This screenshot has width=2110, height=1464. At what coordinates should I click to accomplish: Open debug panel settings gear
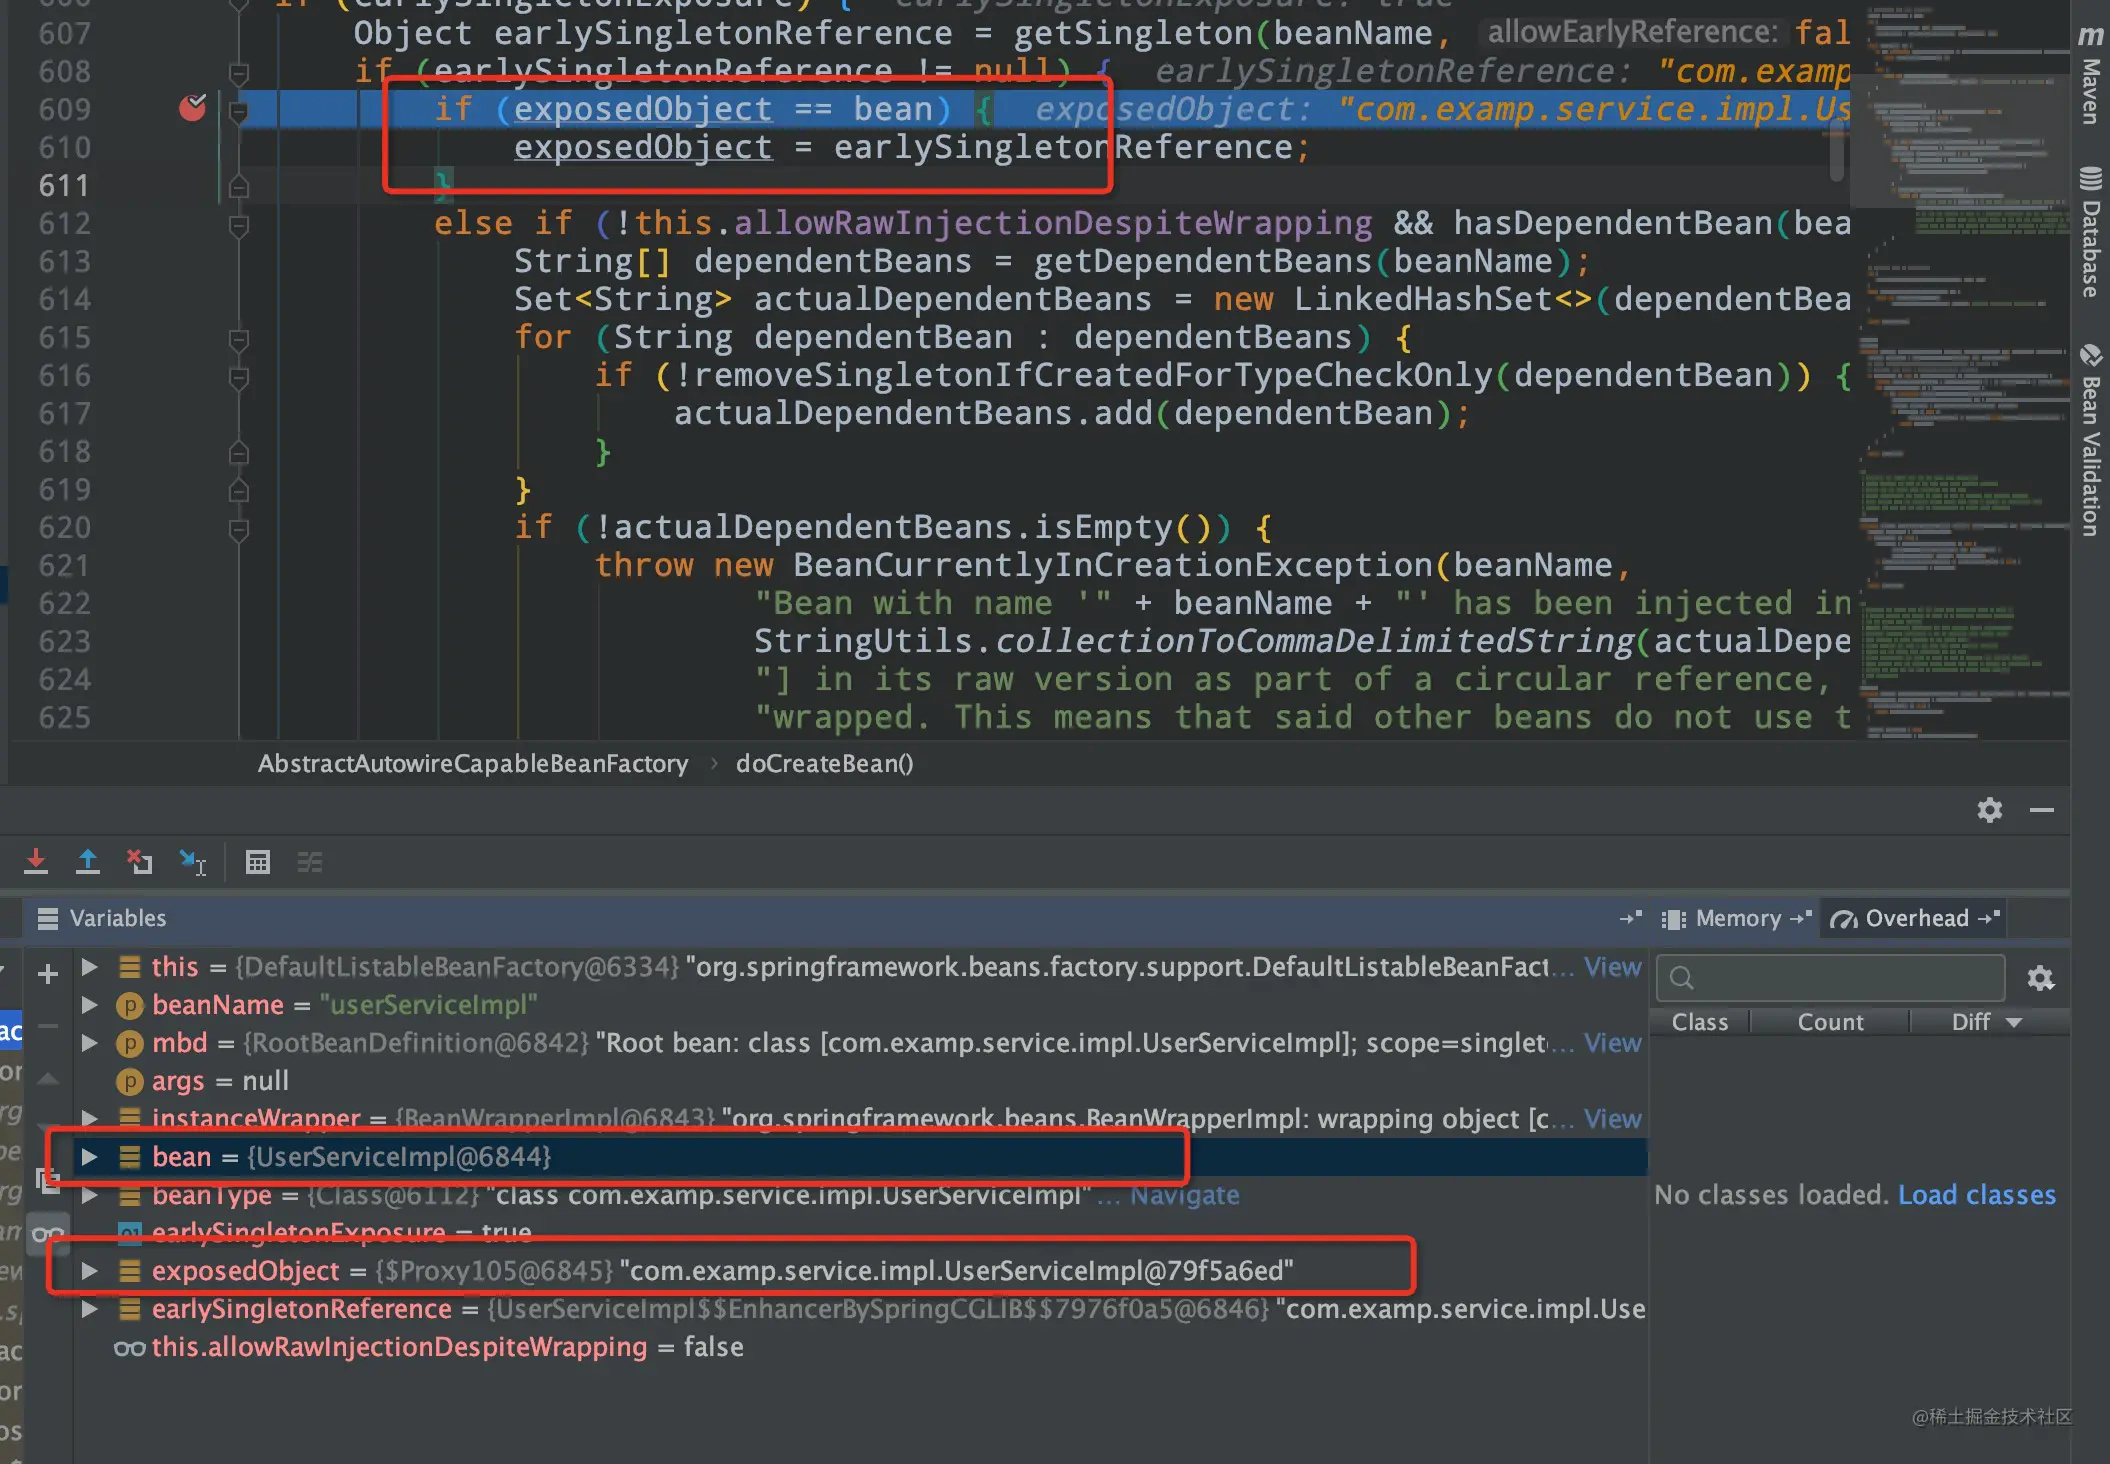(1990, 809)
